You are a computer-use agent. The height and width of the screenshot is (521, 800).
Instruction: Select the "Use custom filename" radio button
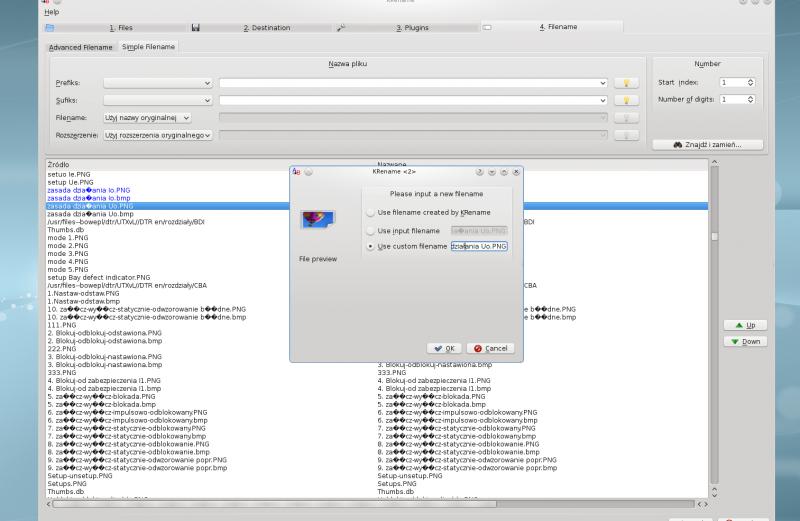(x=371, y=246)
